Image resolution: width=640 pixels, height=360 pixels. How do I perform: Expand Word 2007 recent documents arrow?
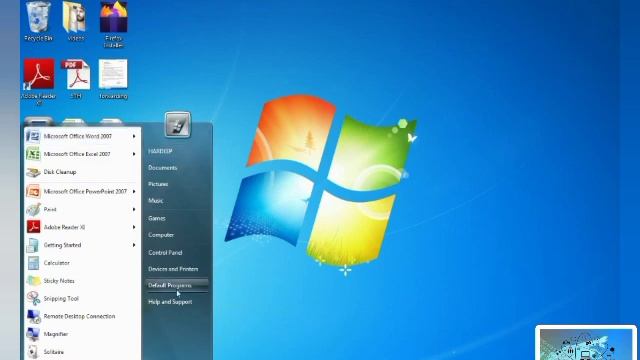pyautogui.click(x=134, y=136)
